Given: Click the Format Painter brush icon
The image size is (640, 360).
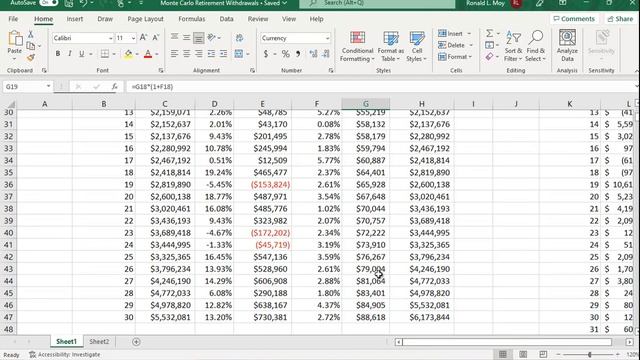Looking at the screenshot, I should (30, 58).
